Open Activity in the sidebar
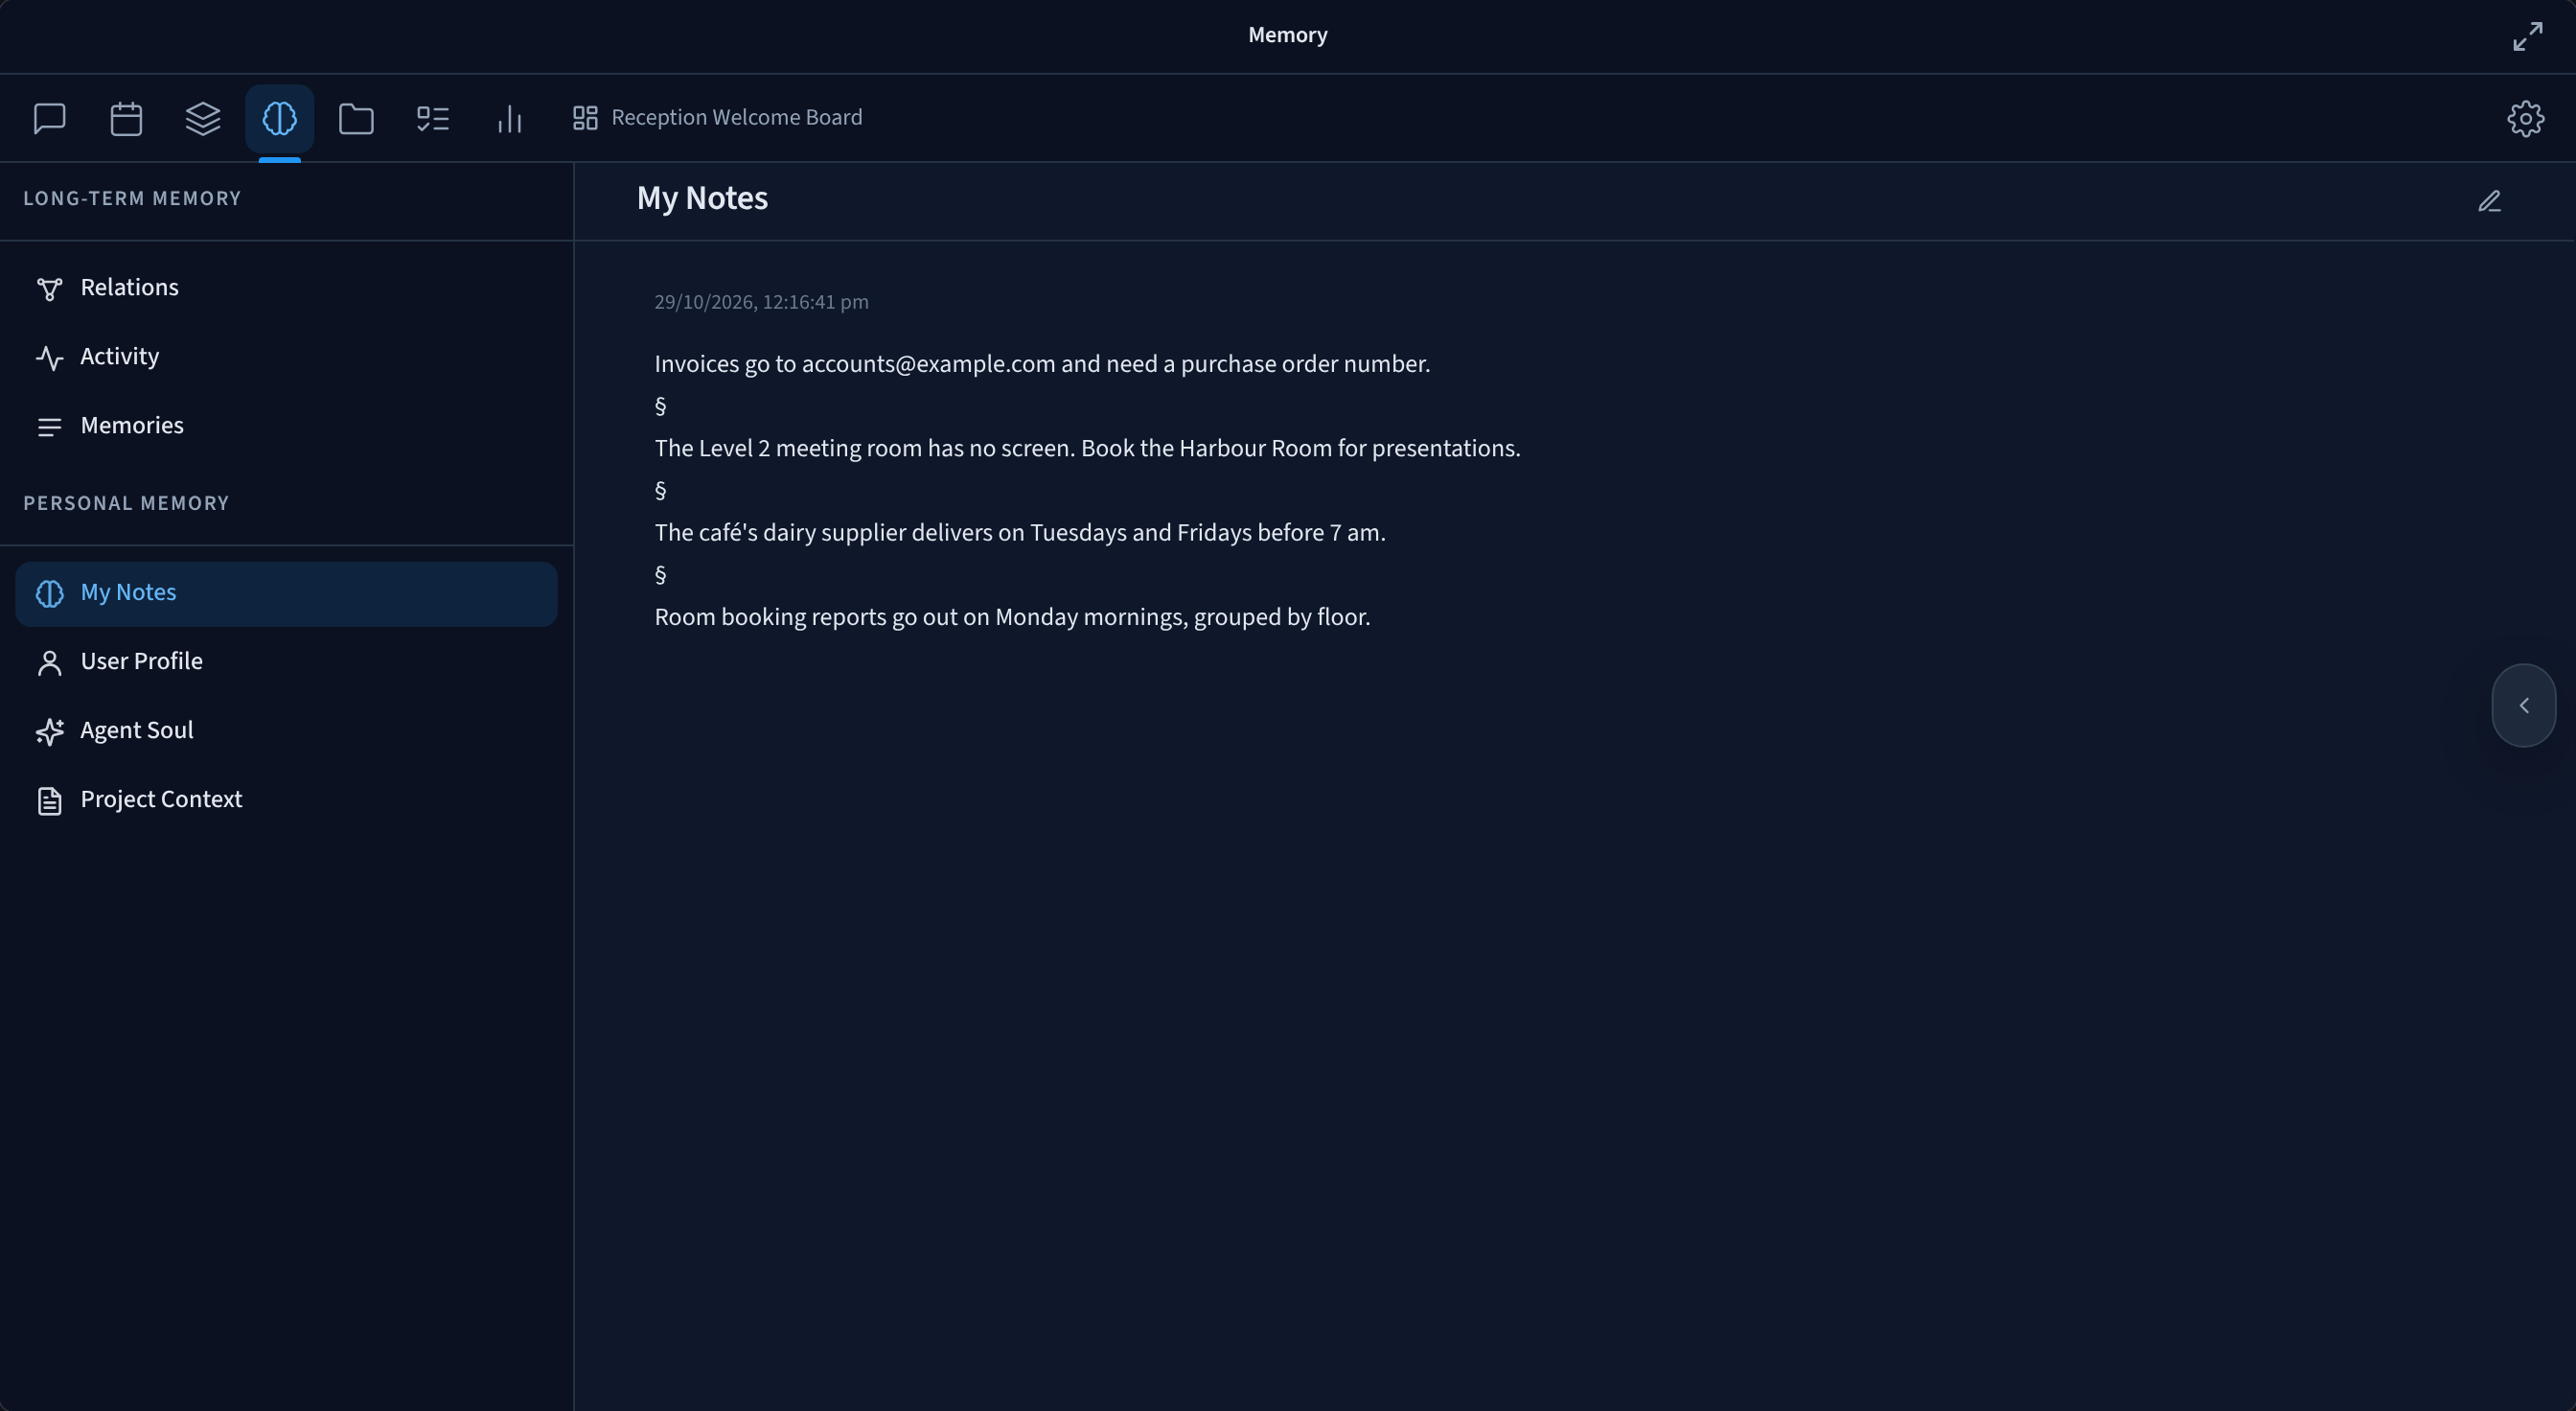Viewport: 2576px width, 1411px height. coord(286,357)
